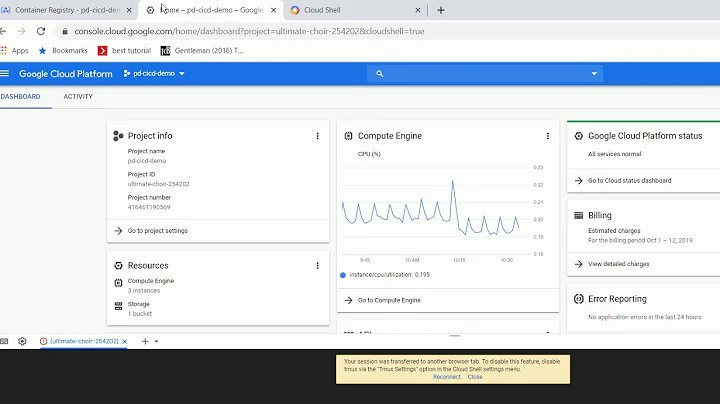Viewport: 720px width, 404px height.
Task: Click the Google Cloud Platform status card icon
Action: (579, 136)
